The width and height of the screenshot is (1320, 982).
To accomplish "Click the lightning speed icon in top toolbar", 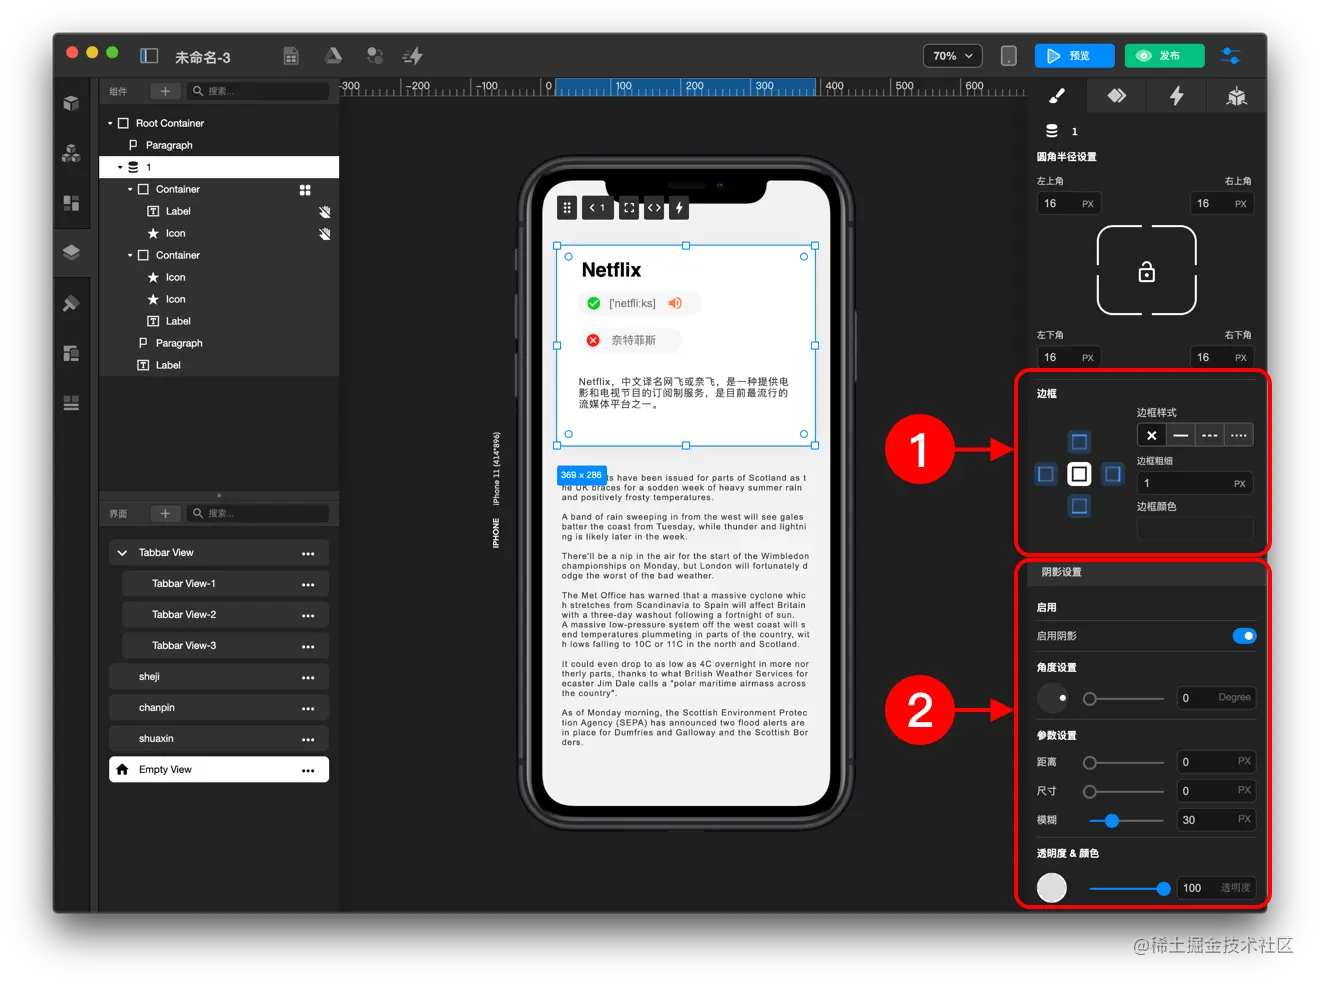I will click(x=412, y=56).
